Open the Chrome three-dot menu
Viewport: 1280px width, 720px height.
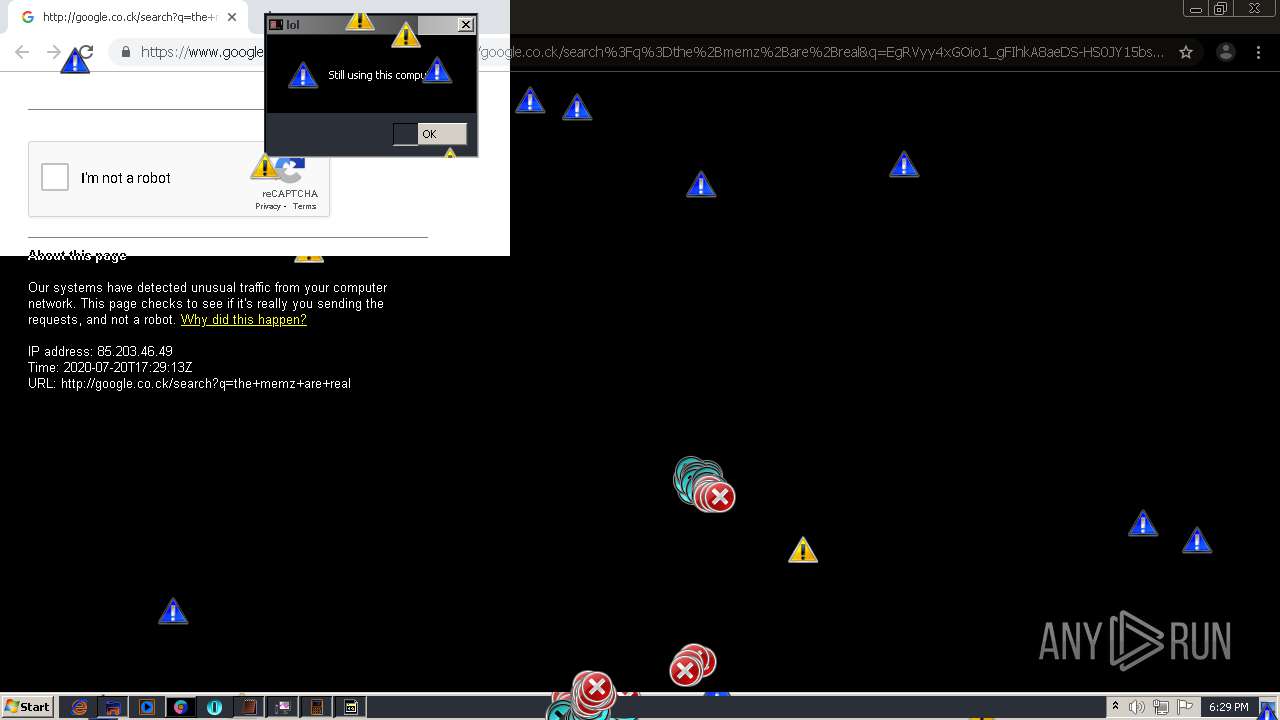tap(1258, 52)
